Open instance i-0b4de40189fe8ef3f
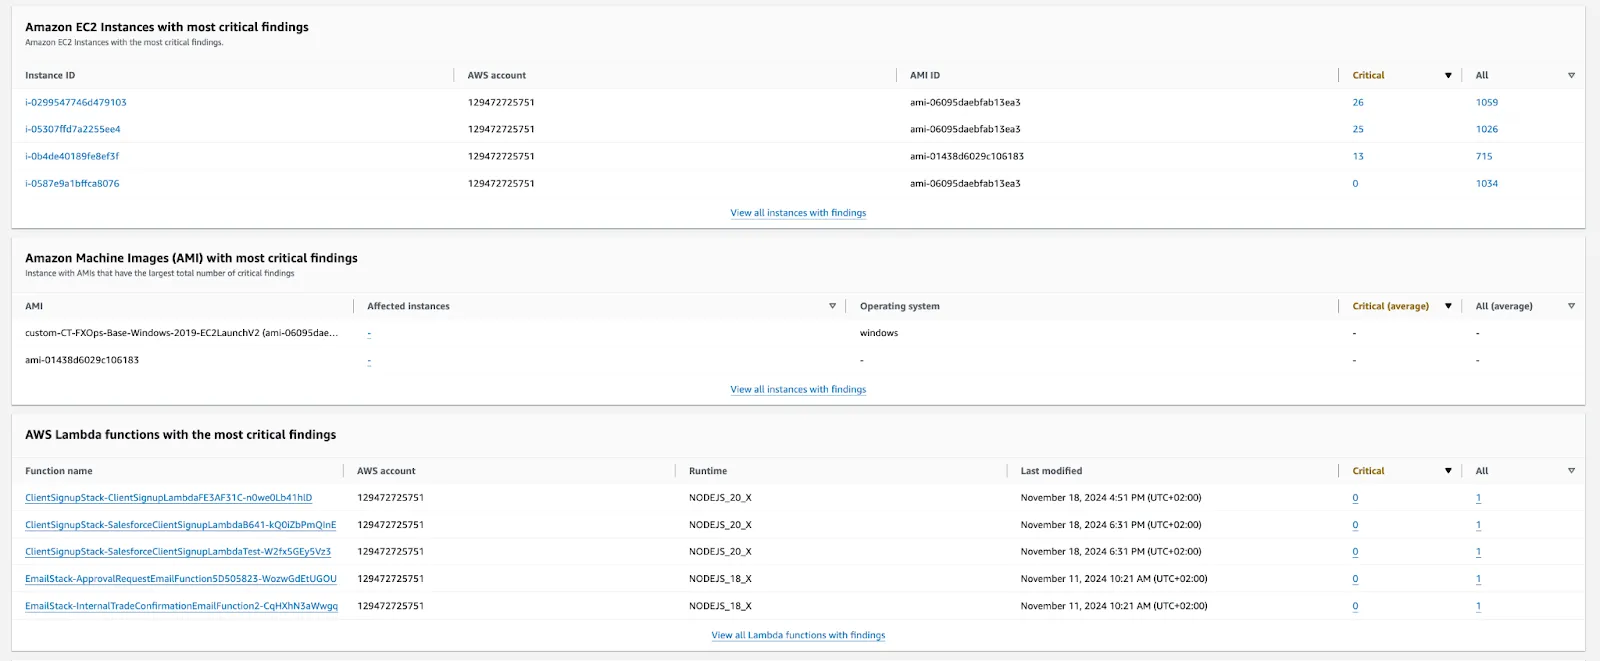Screen dimensions: 1600x661 pos(72,157)
